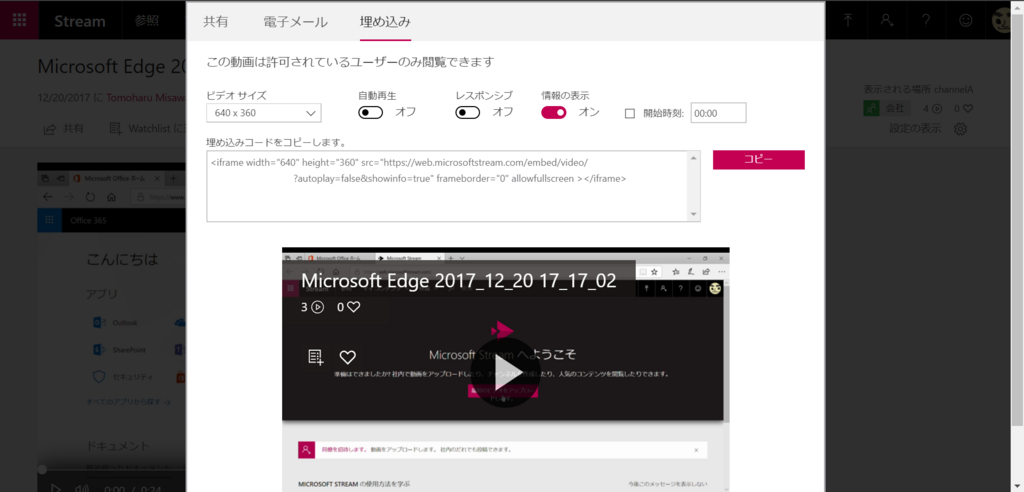Click the upload arrow icon in header
1024x492 pixels.
pyautogui.click(x=848, y=20)
